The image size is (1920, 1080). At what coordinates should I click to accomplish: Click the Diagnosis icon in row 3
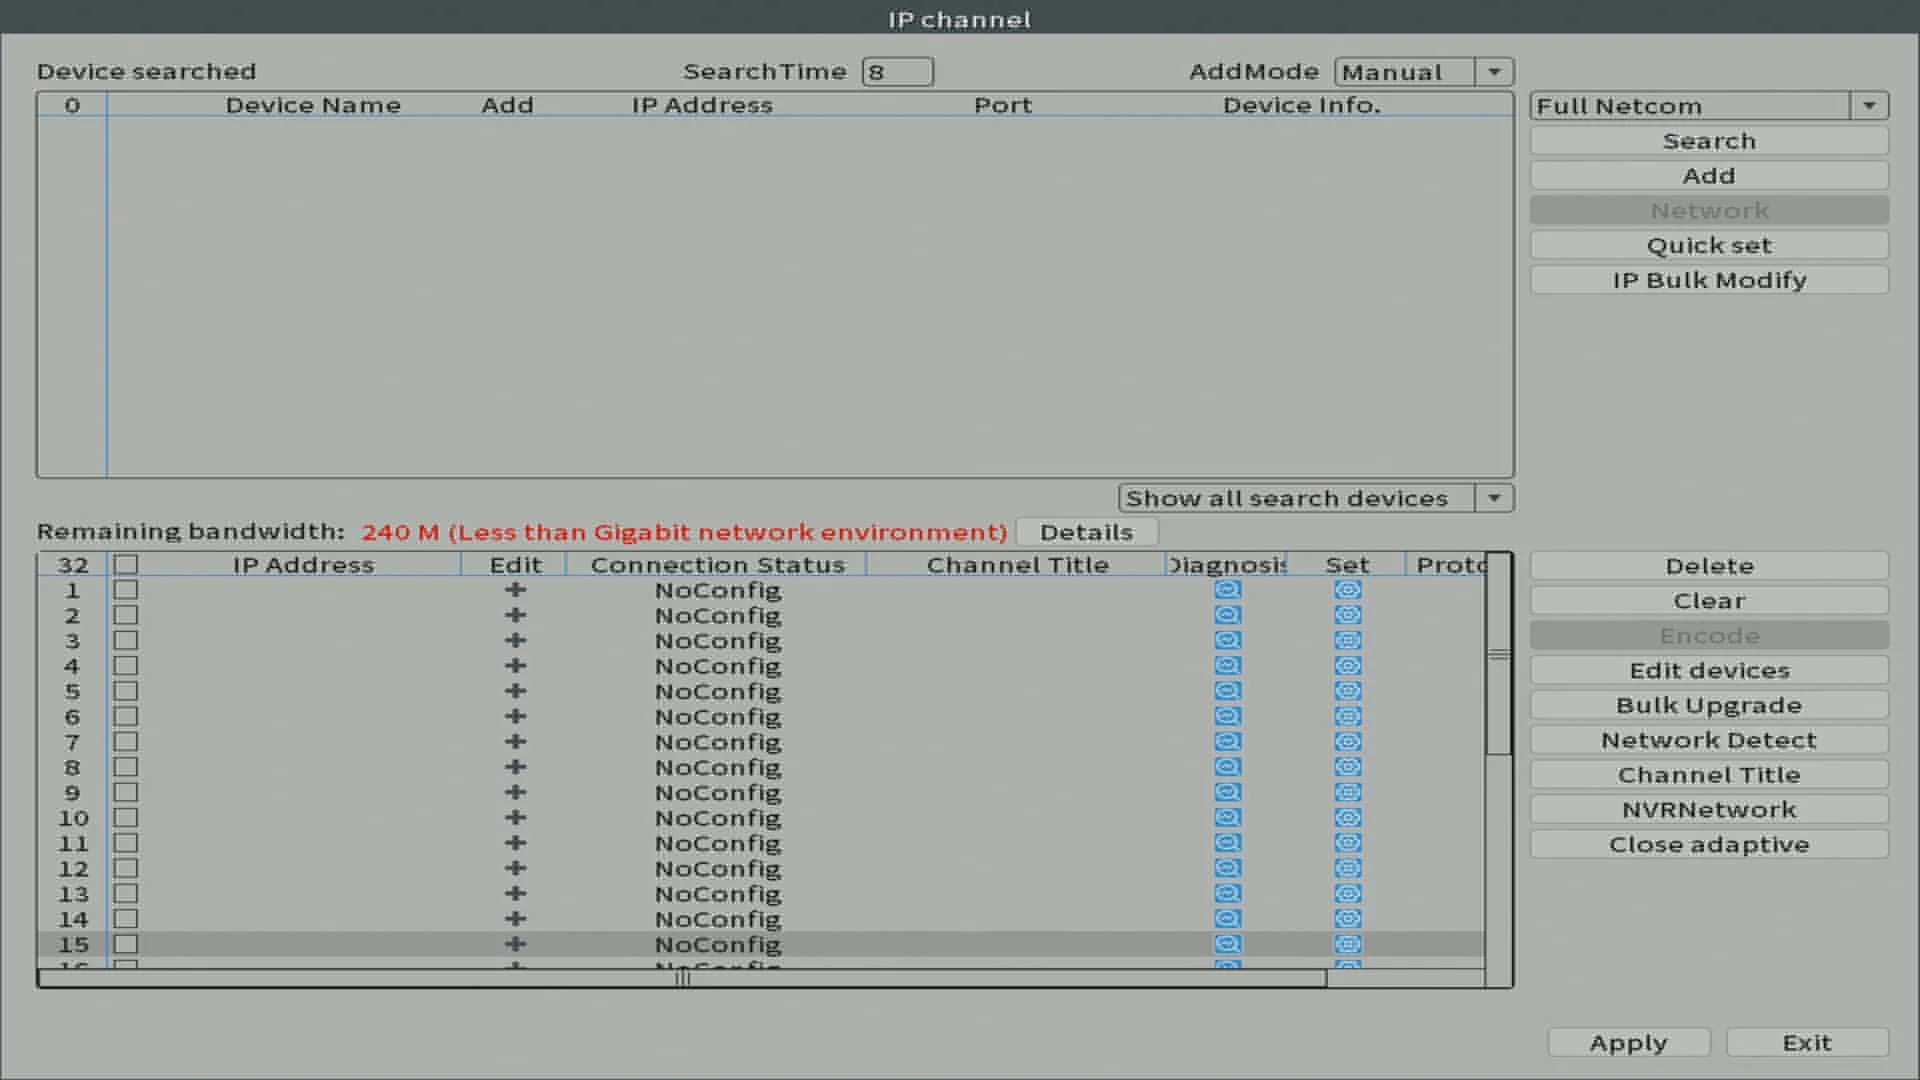pos(1227,641)
